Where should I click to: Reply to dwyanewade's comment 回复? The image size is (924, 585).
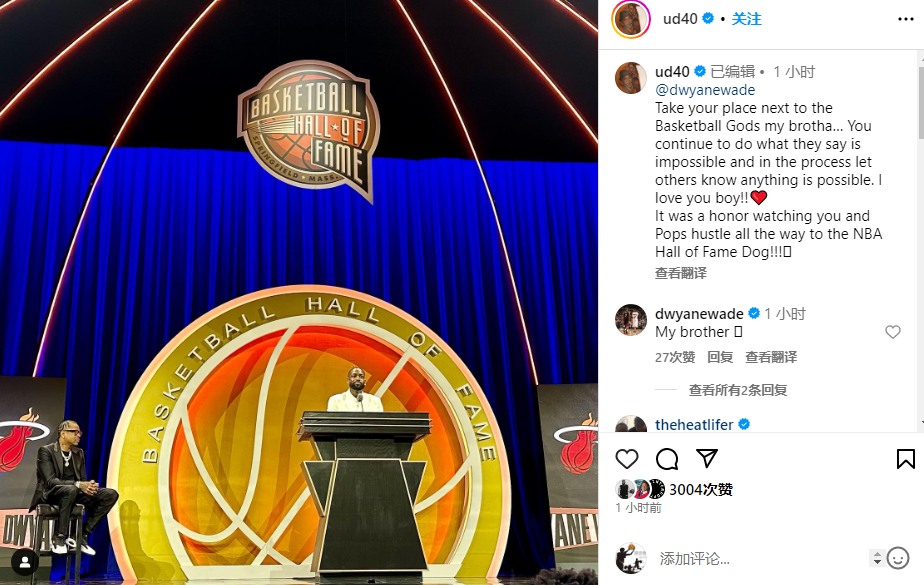(720, 357)
